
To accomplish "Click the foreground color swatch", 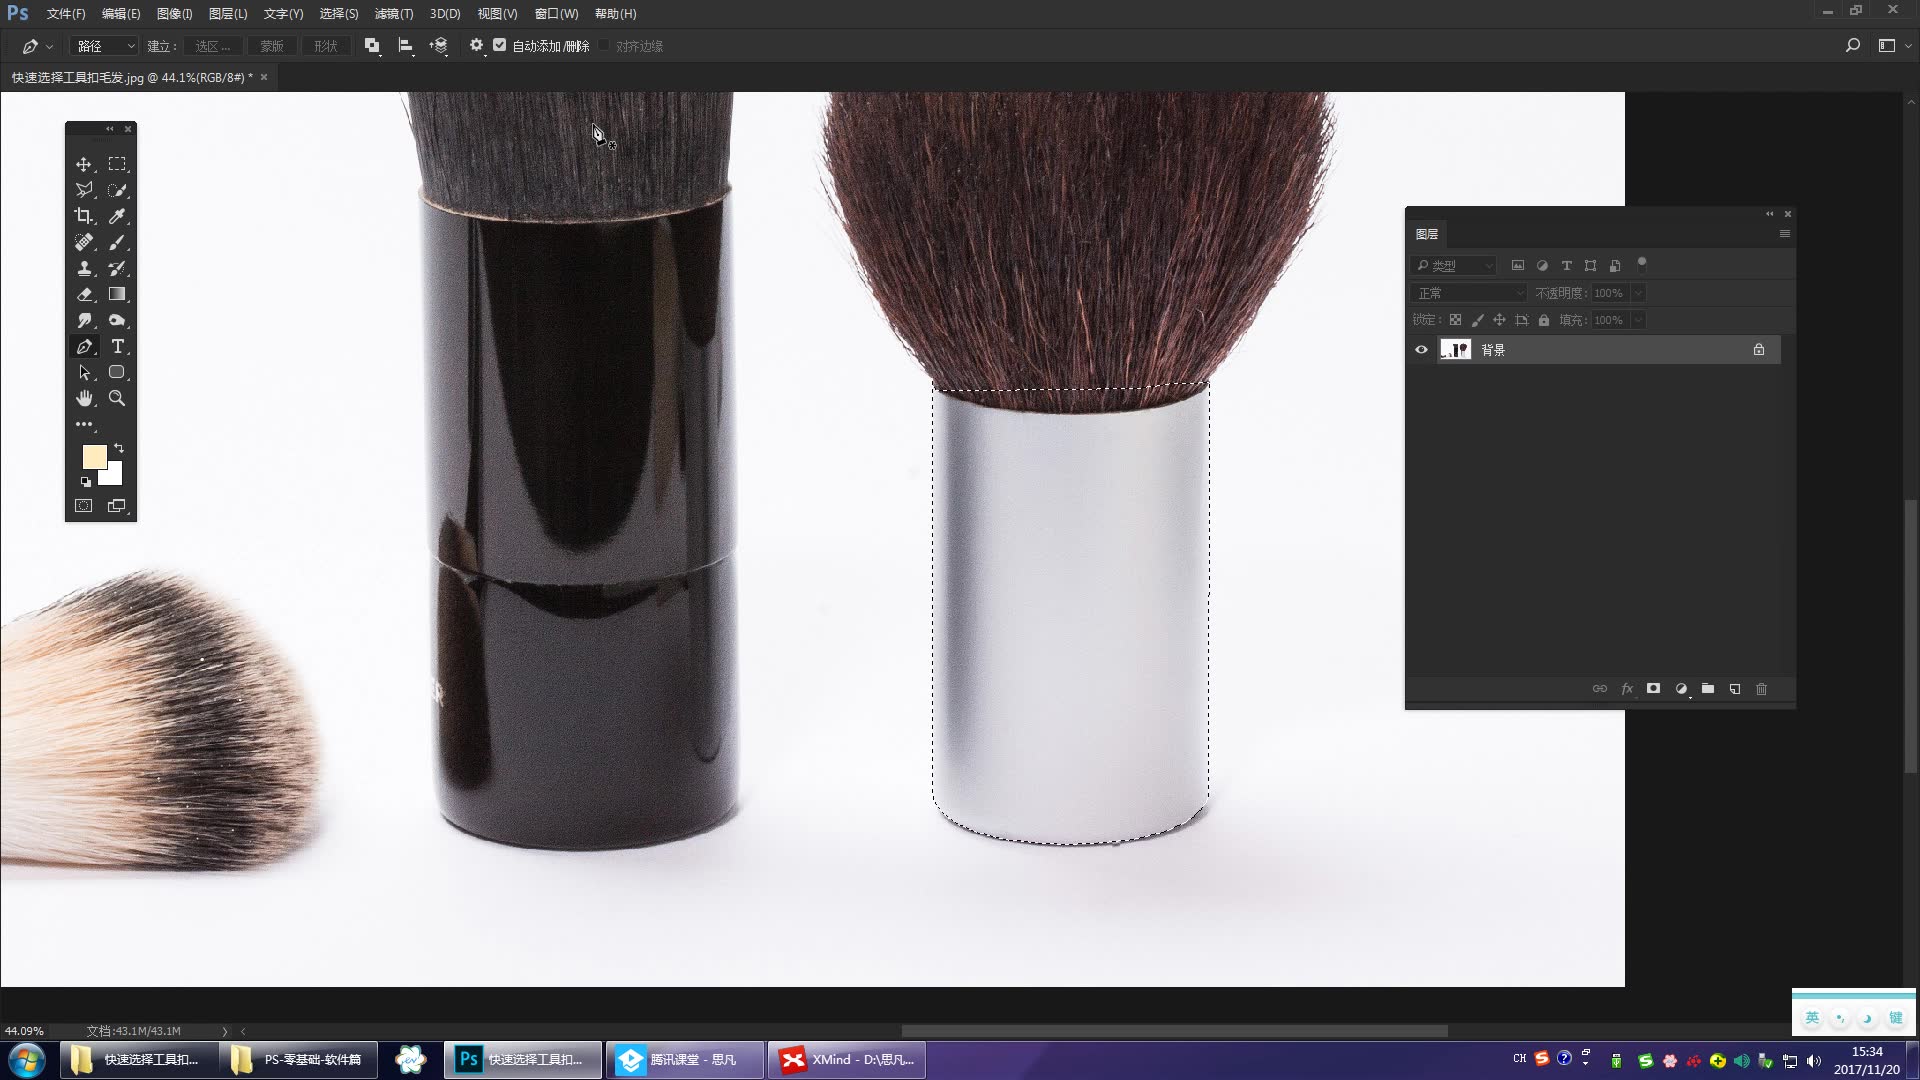I will (x=93, y=457).
